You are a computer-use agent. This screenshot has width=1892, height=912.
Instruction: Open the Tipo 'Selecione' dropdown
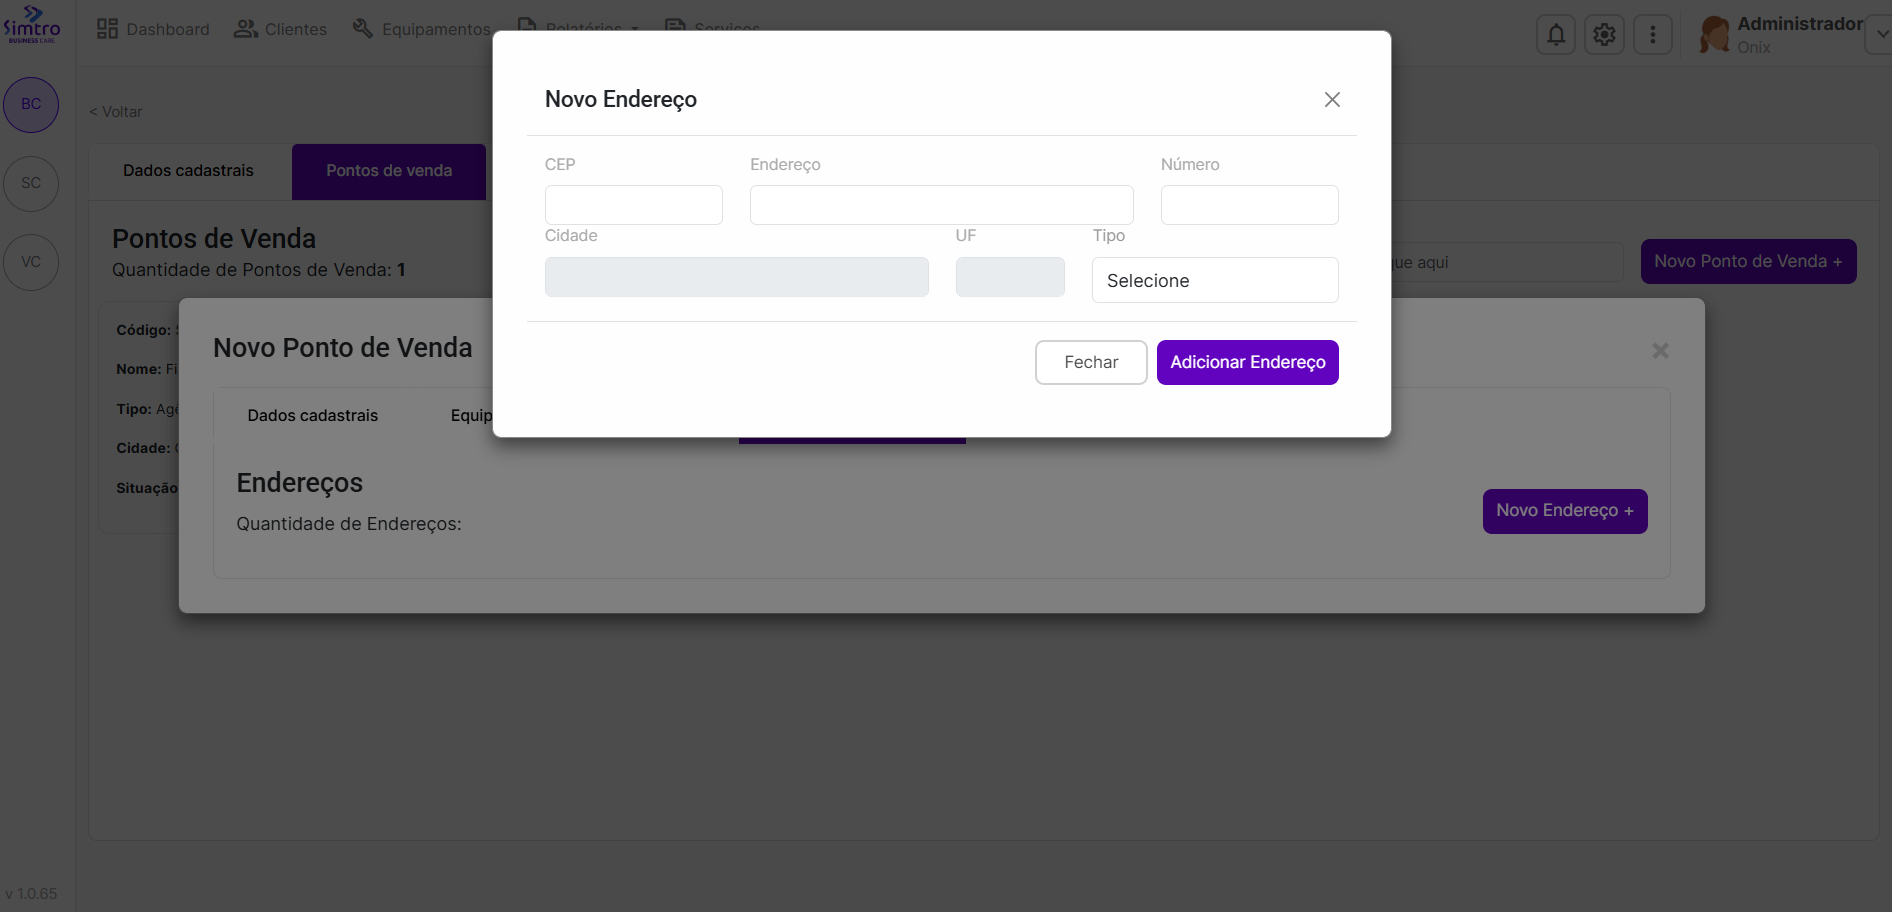coord(1214,280)
